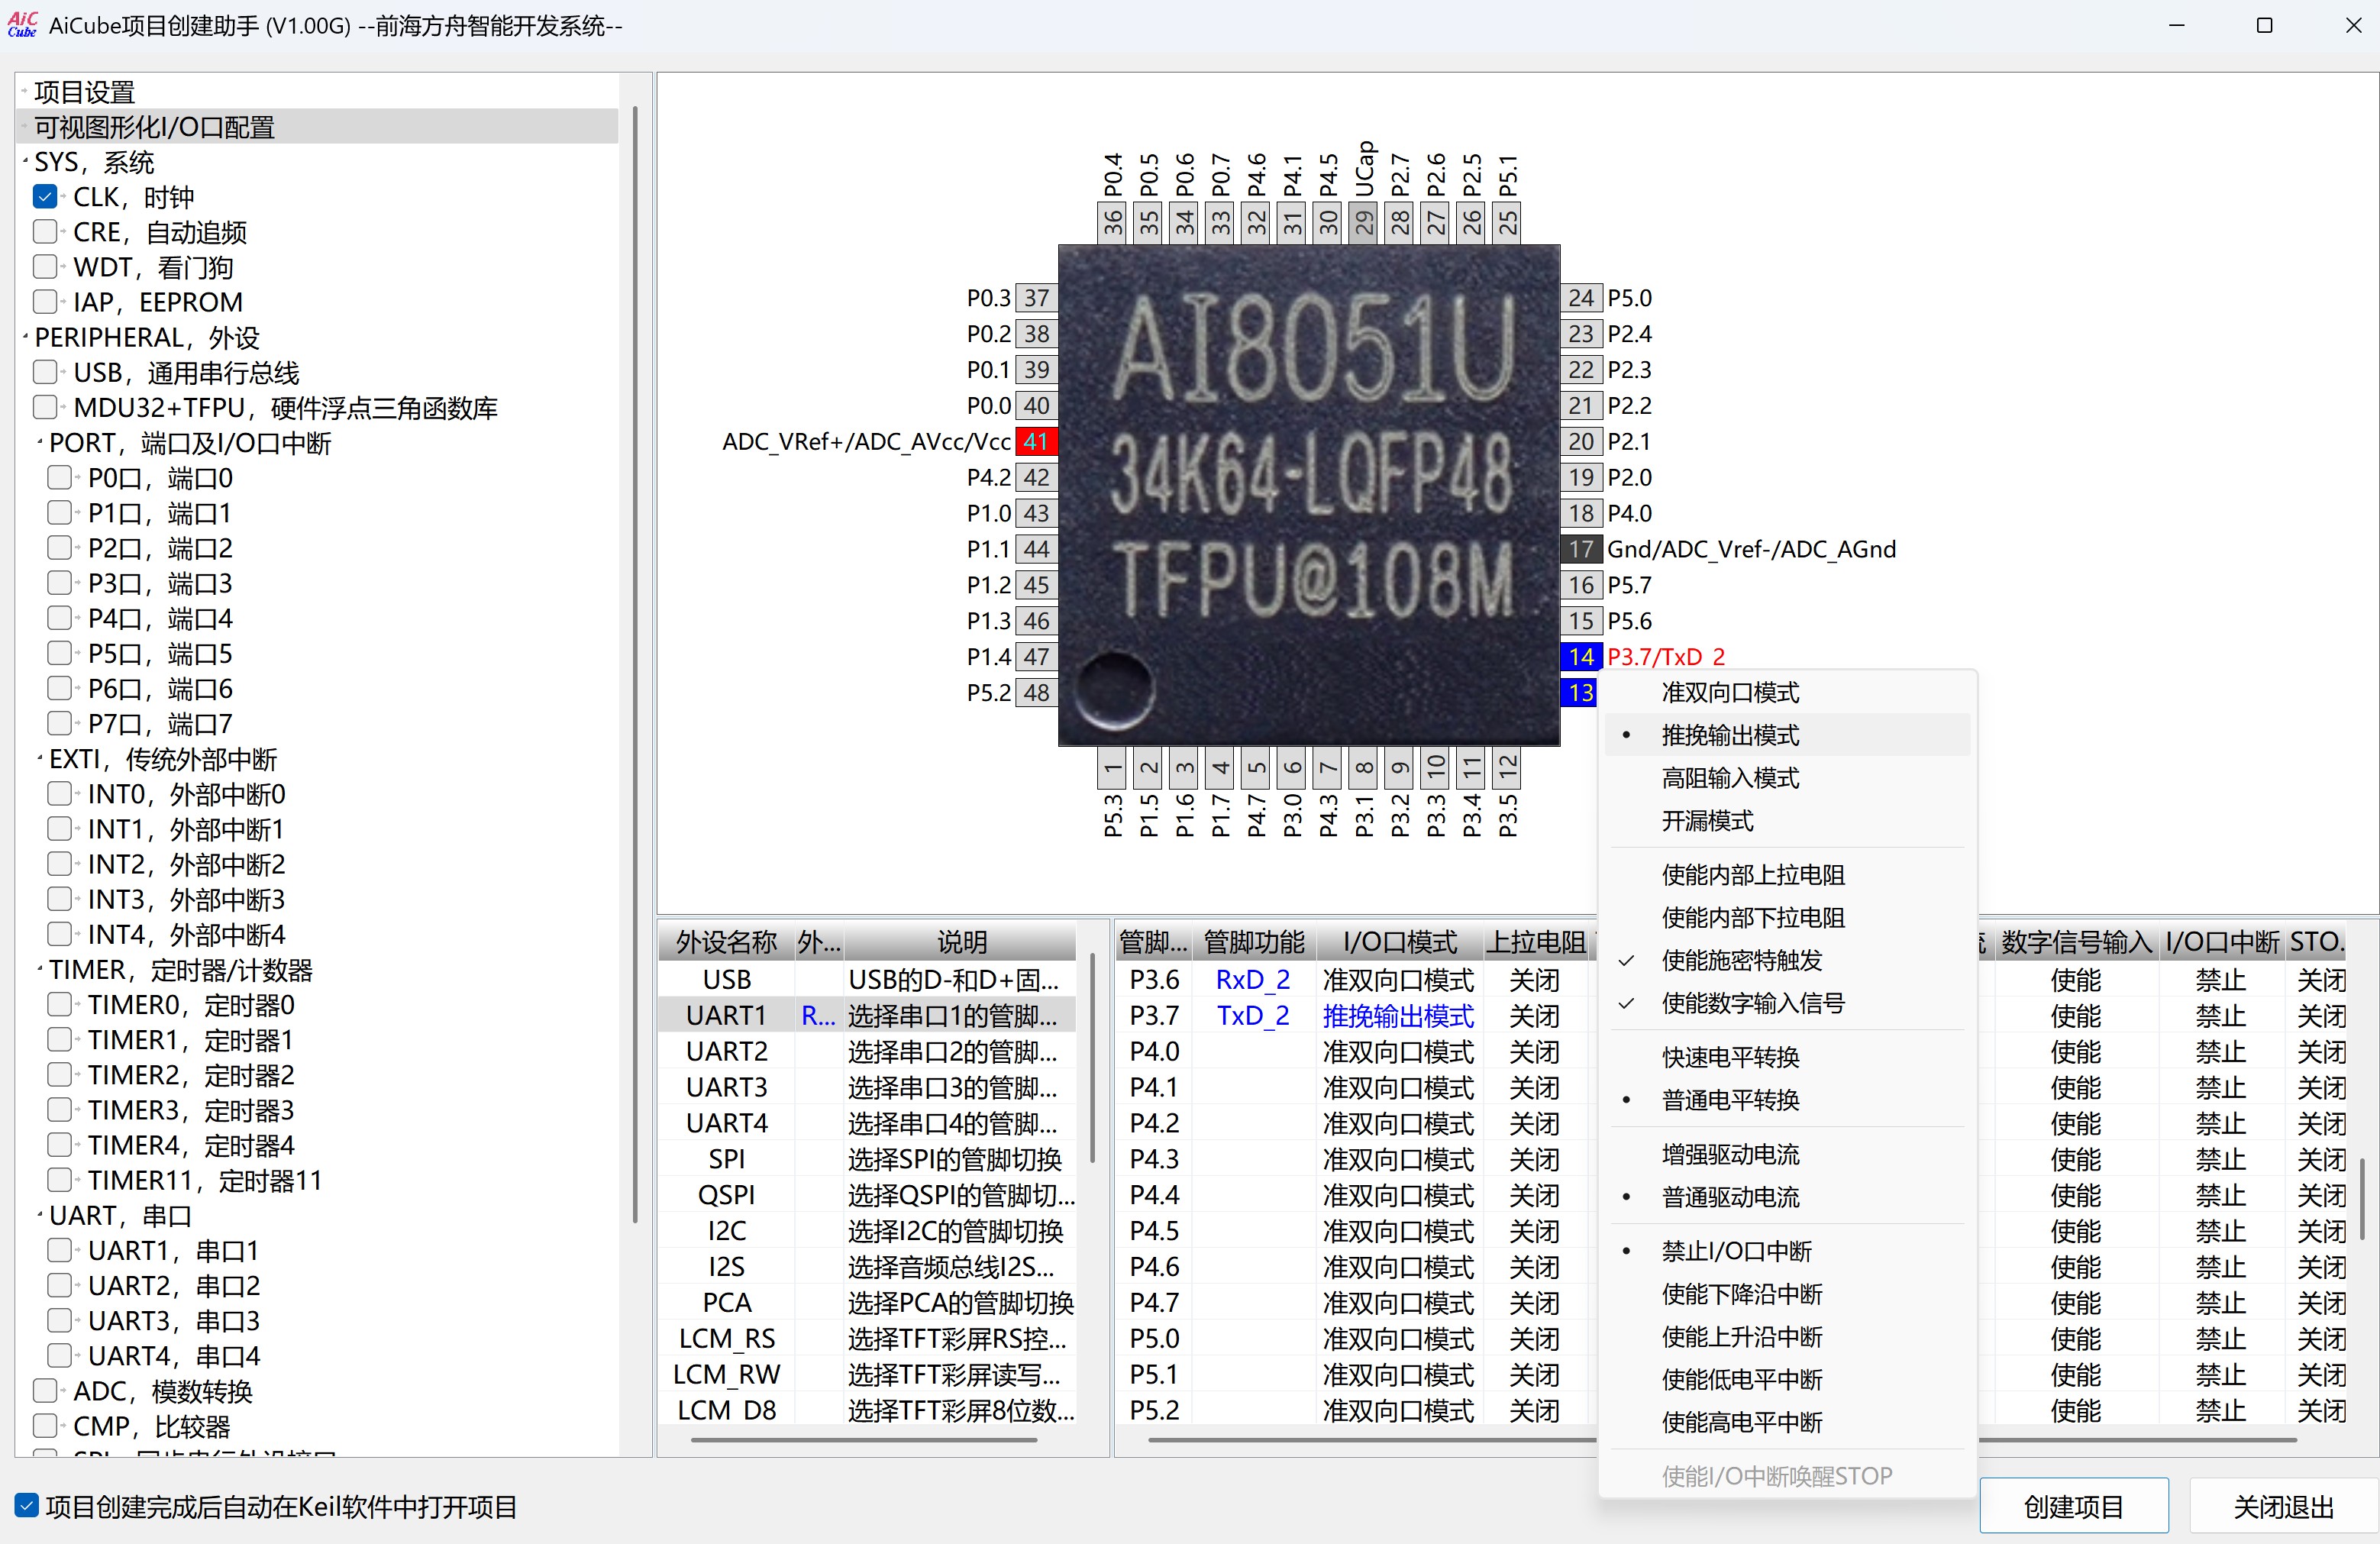The width and height of the screenshot is (2380, 1544).
Task: Collapse TIMER 定时器/计数器 node
Action: pos(40,970)
